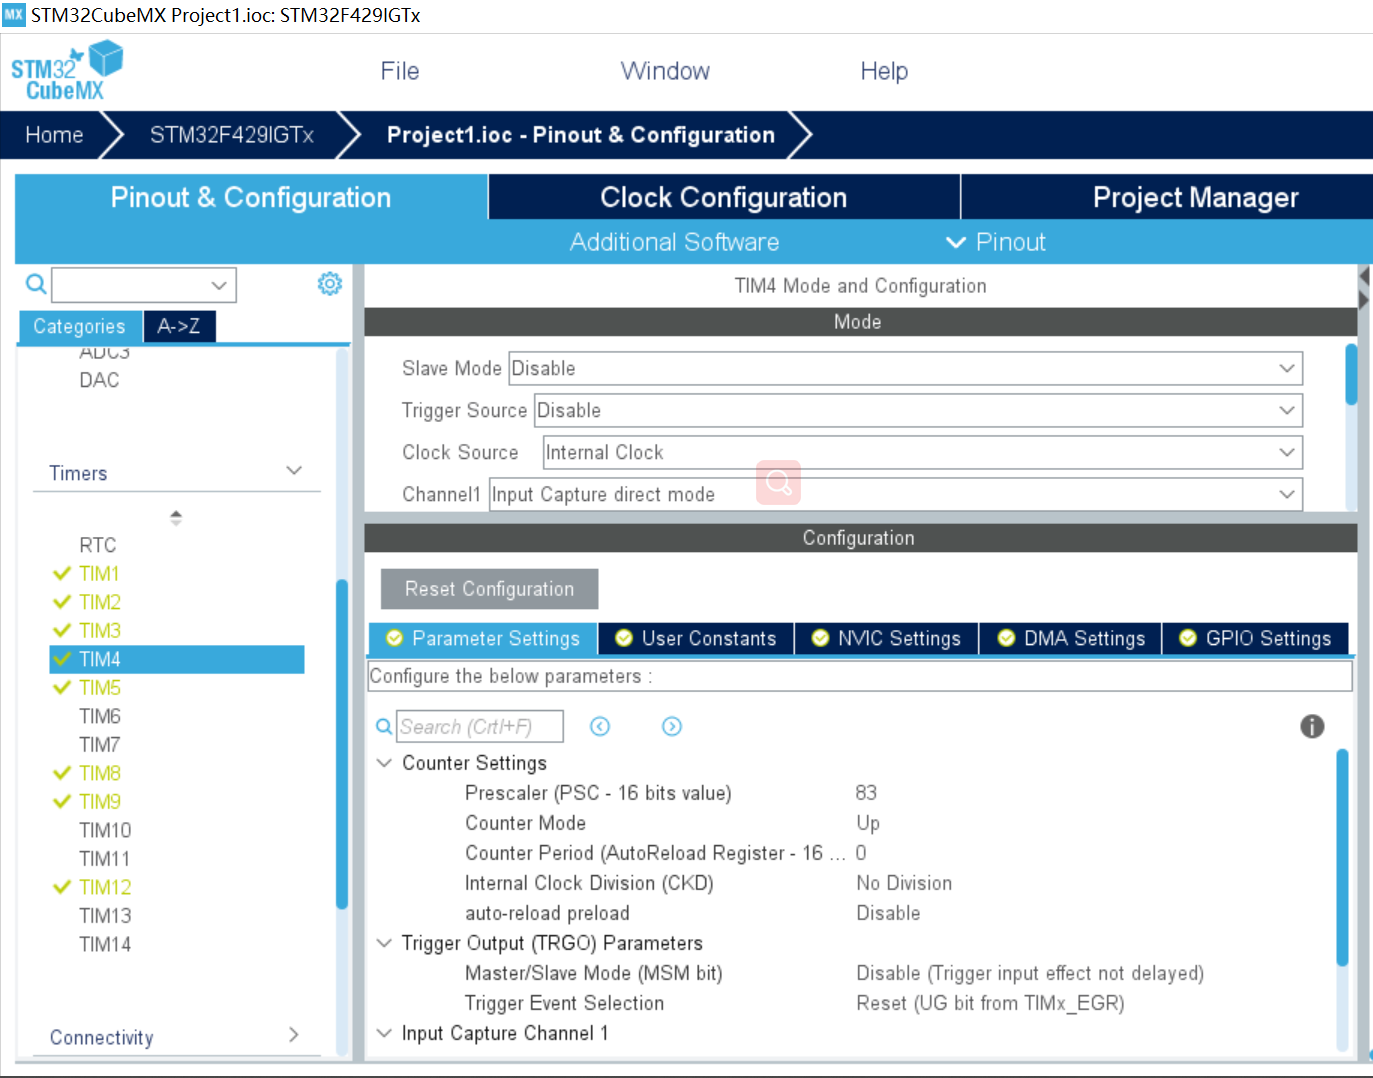1373x1078 pixels.
Task: Select TIM8 in the Timers list
Action: click(x=100, y=773)
